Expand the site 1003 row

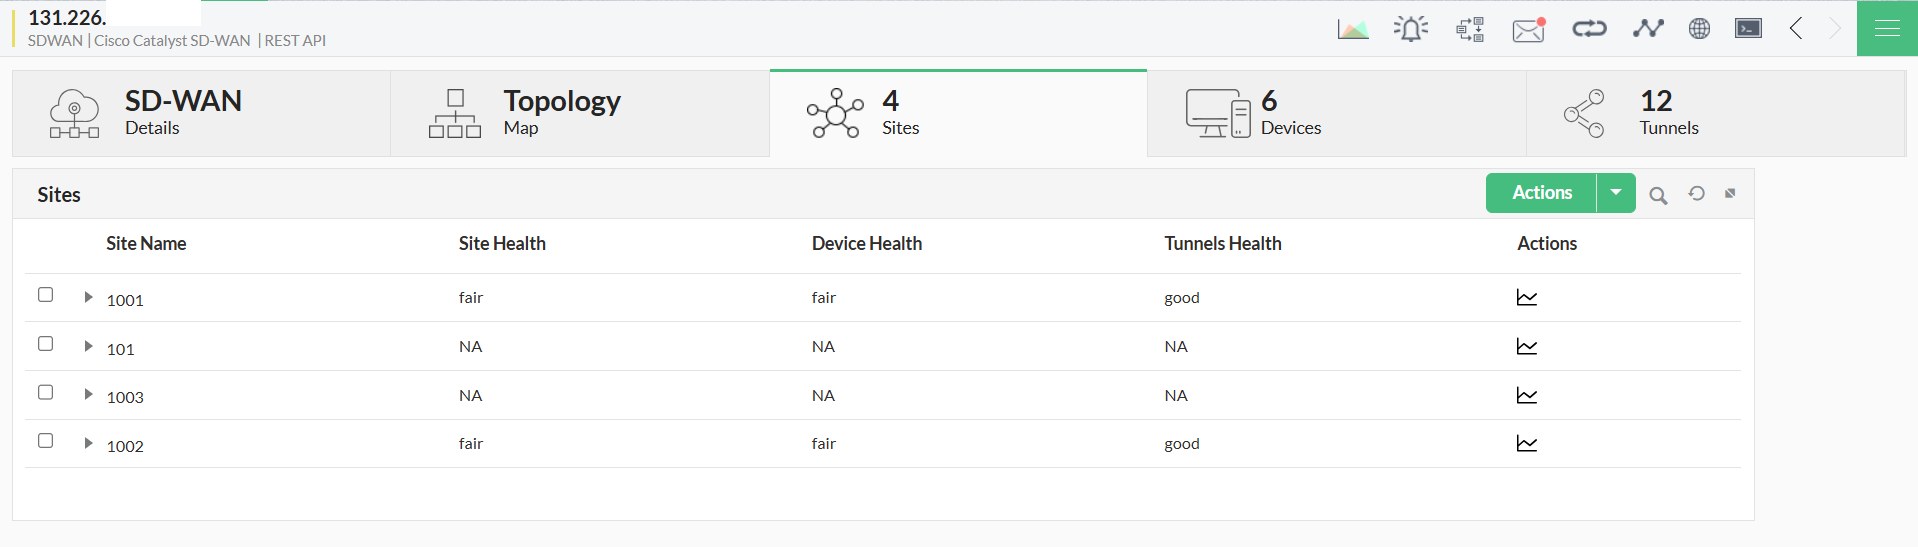pyautogui.click(x=88, y=394)
